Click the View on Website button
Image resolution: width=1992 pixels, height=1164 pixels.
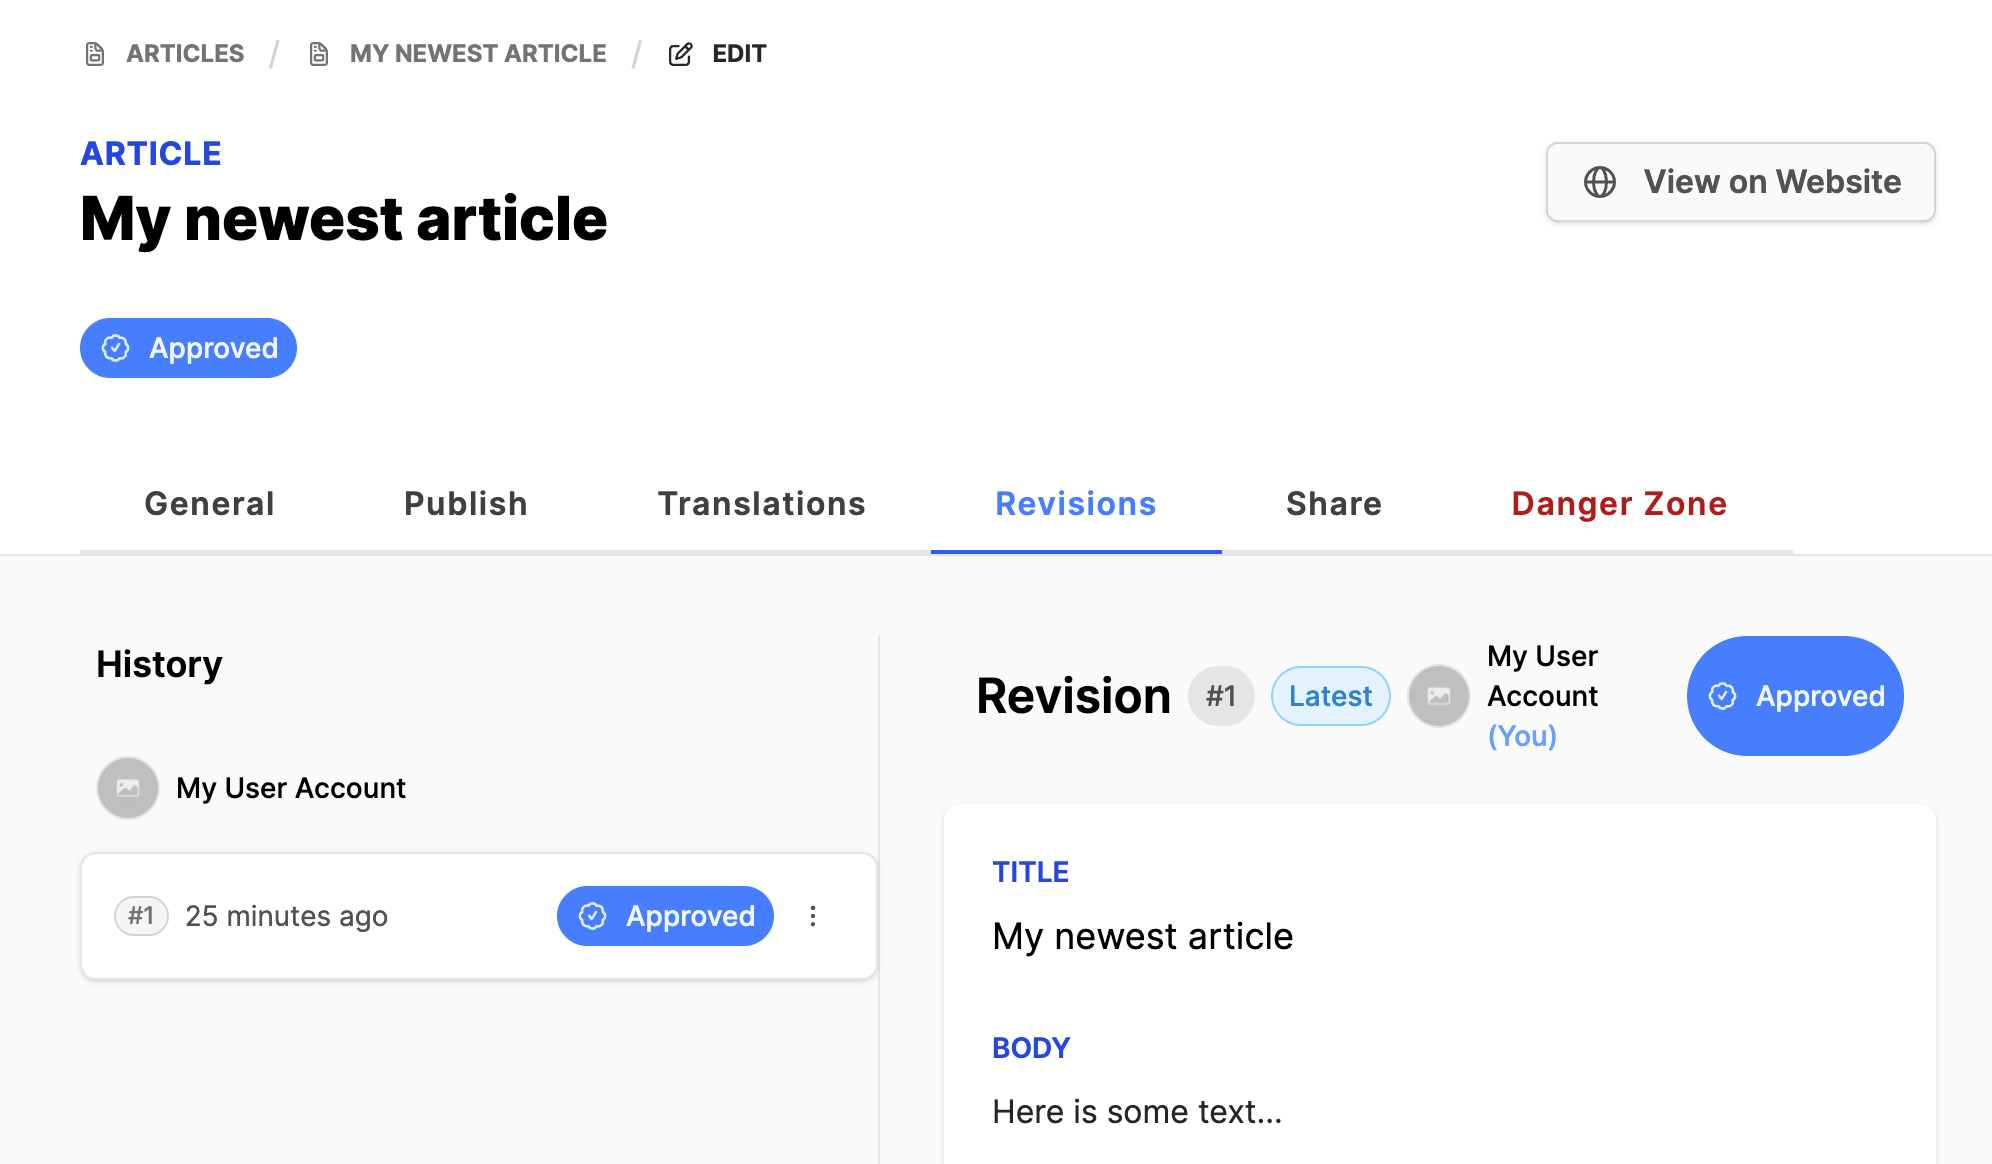click(x=1740, y=182)
